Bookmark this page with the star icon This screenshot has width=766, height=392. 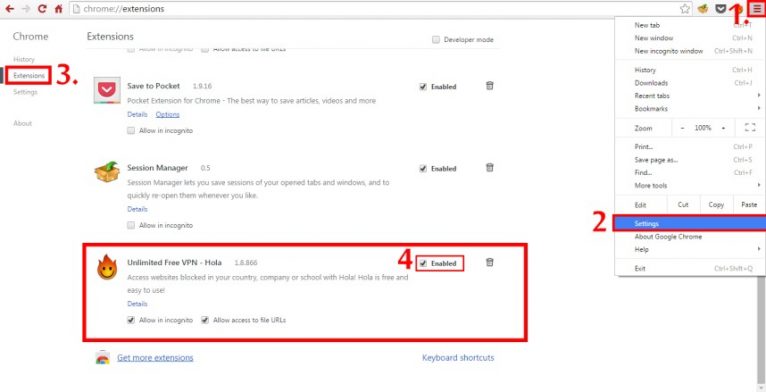point(685,9)
